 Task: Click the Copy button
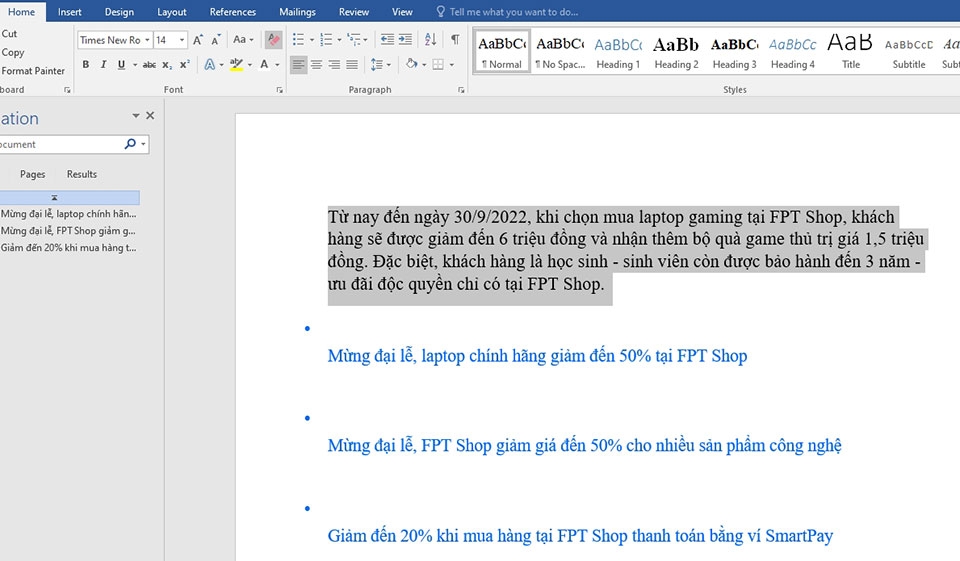point(12,53)
